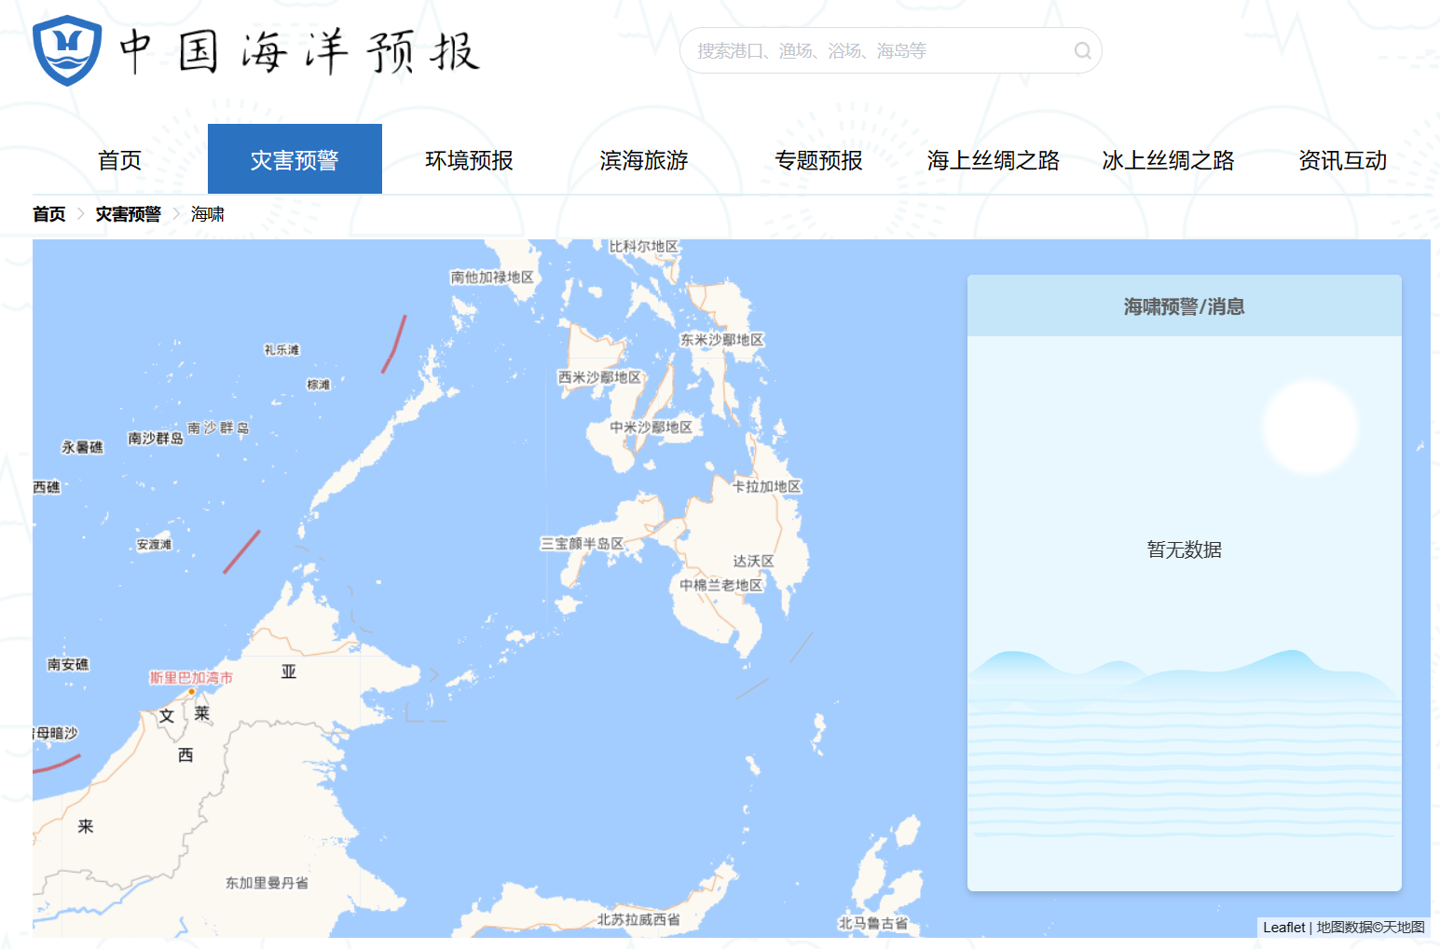This screenshot has height=949, width=1440.
Task: Click the Leaflet attribution link
Action: coord(1283,927)
